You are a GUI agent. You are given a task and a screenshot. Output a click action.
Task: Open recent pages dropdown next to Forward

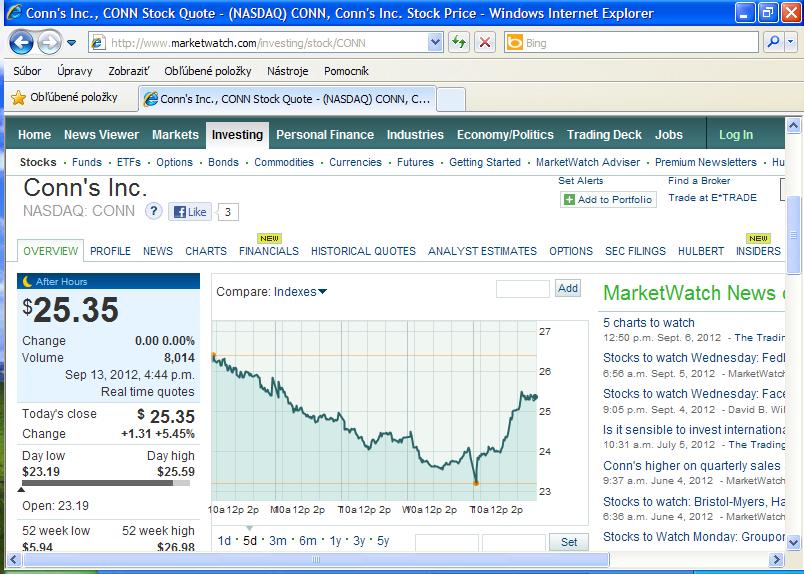(x=72, y=43)
